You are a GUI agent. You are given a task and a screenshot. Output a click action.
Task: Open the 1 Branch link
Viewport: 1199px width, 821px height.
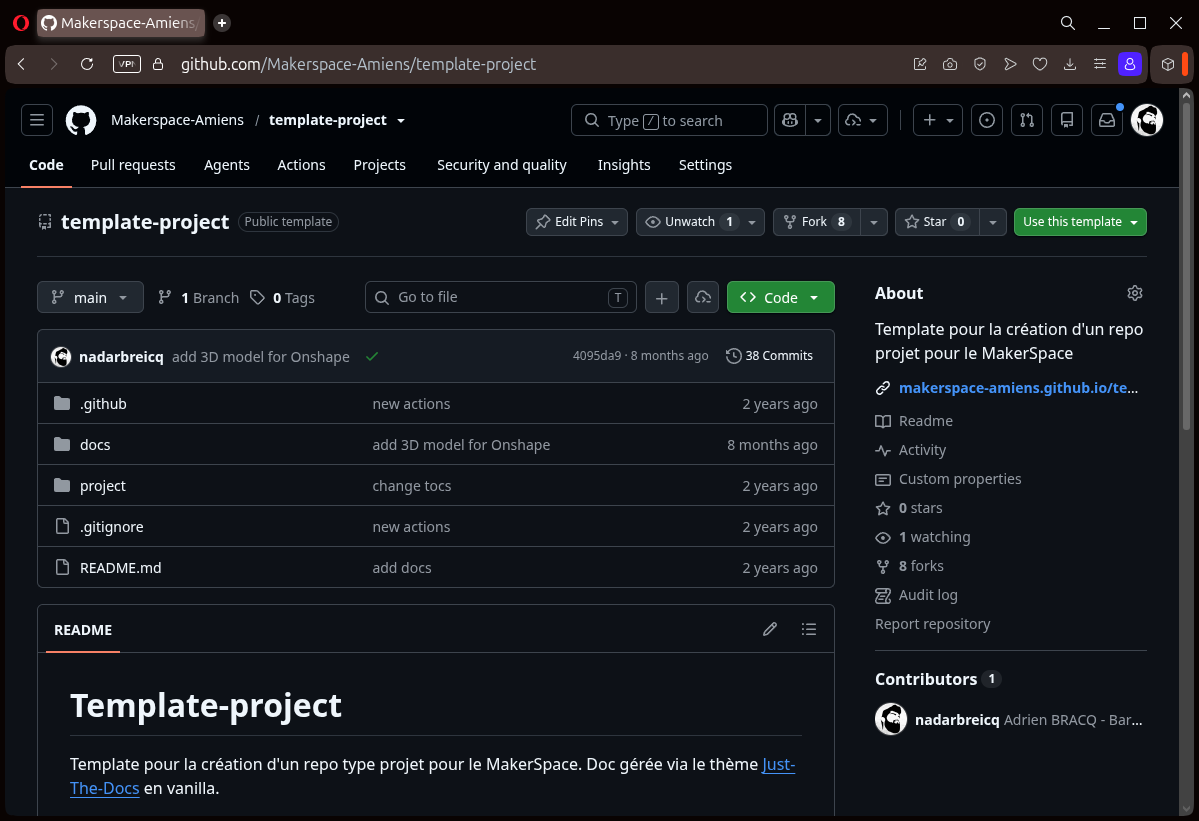click(199, 297)
